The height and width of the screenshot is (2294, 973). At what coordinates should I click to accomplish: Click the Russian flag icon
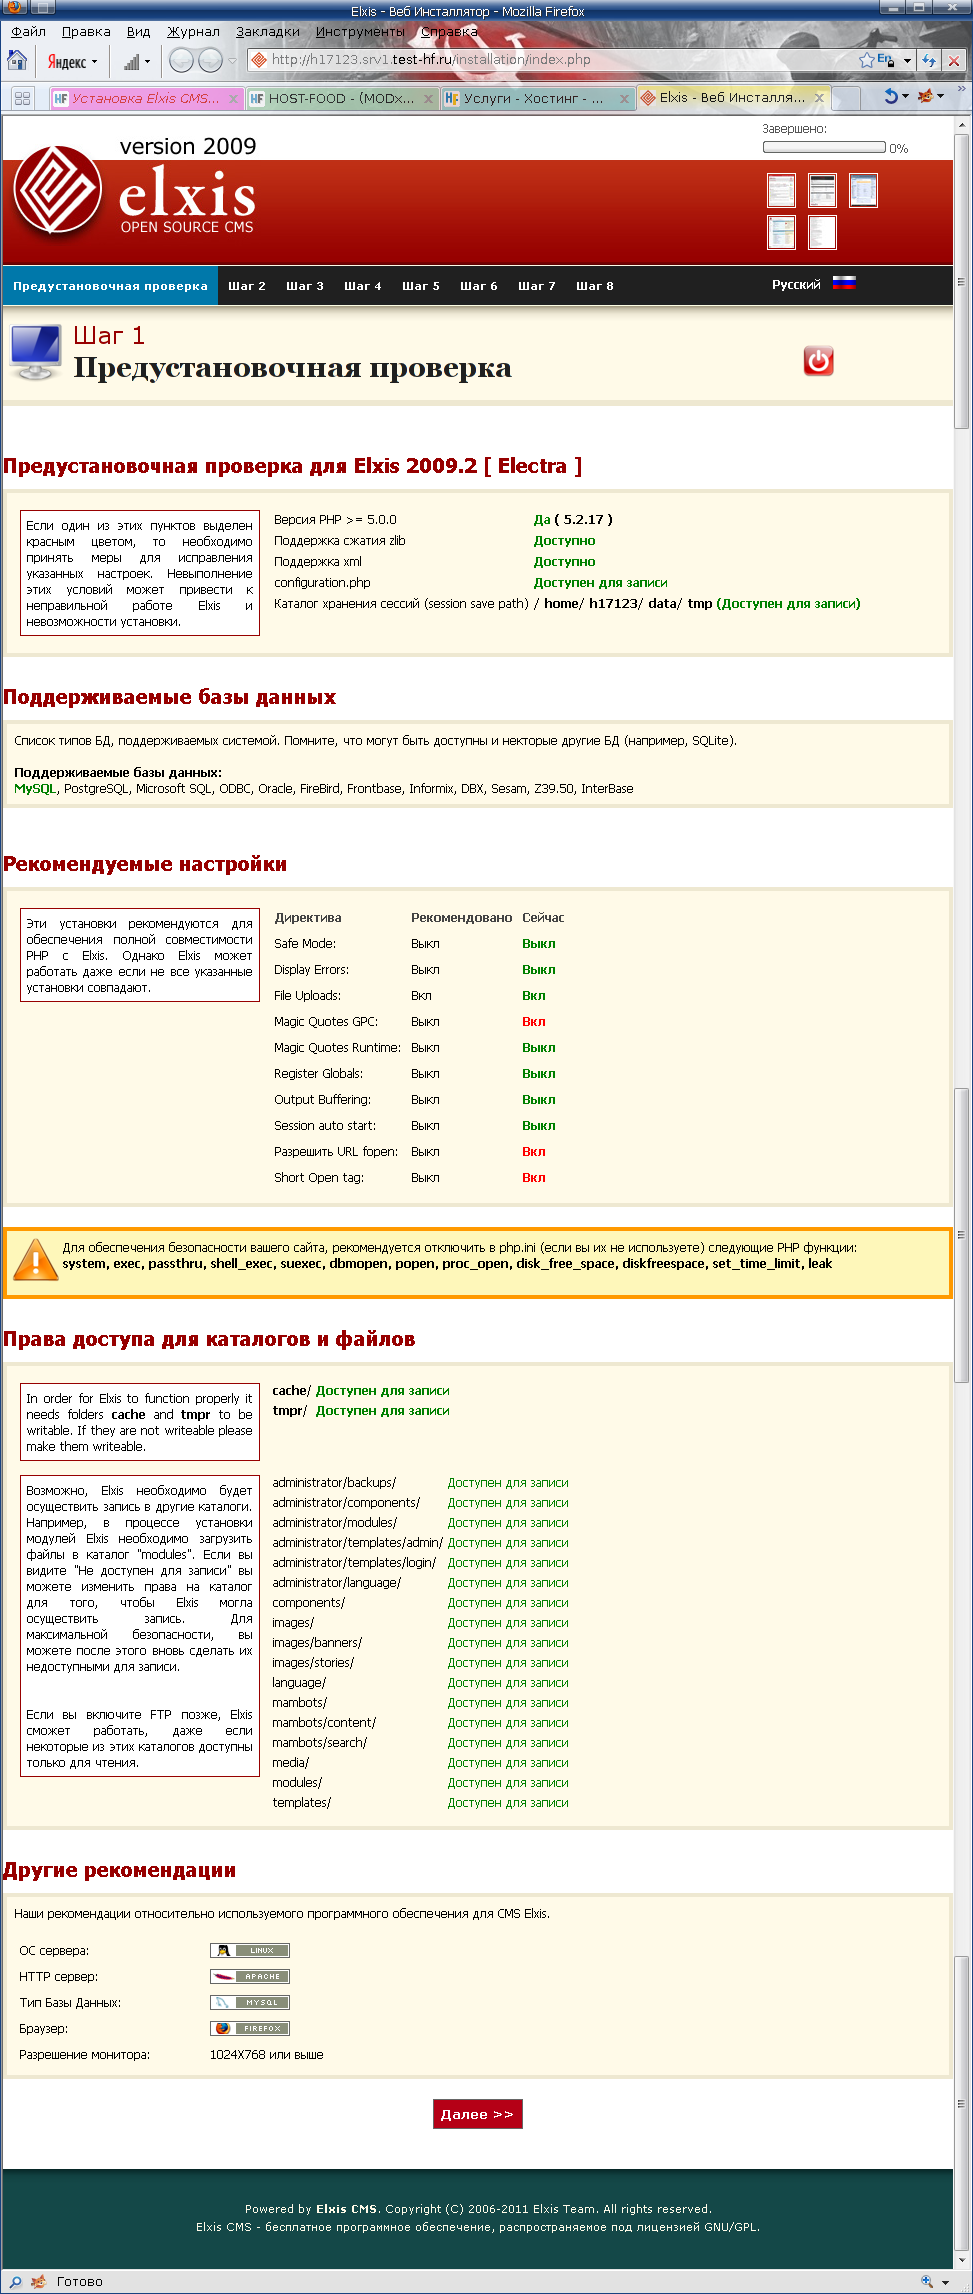tap(844, 283)
